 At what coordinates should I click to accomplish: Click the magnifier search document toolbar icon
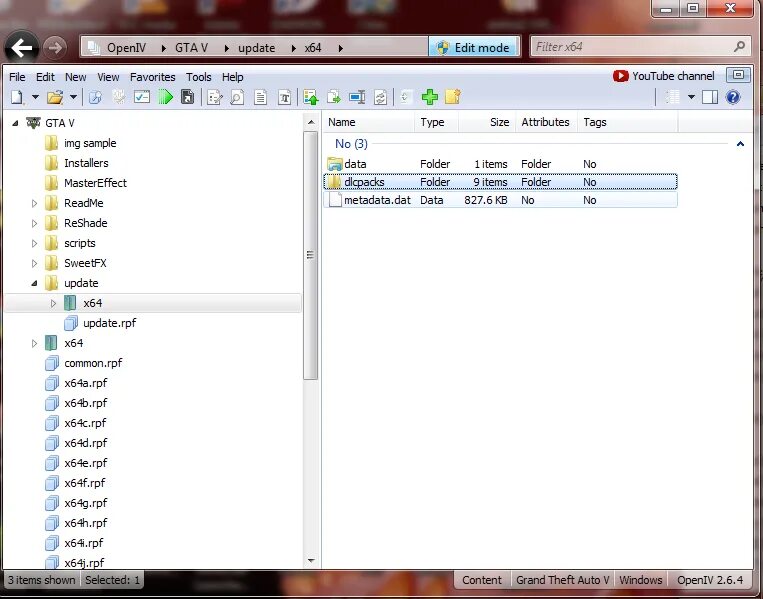237,97
